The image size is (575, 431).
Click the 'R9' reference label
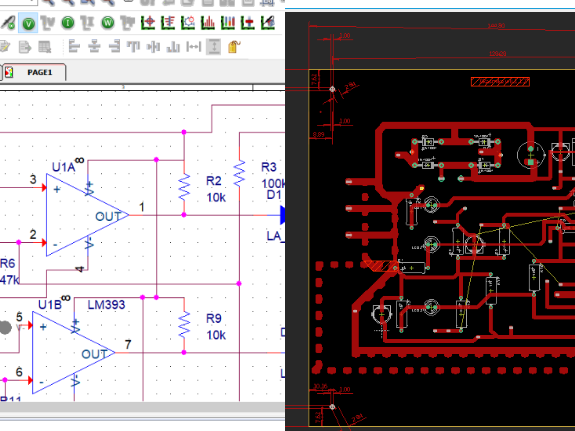(214, 318)
